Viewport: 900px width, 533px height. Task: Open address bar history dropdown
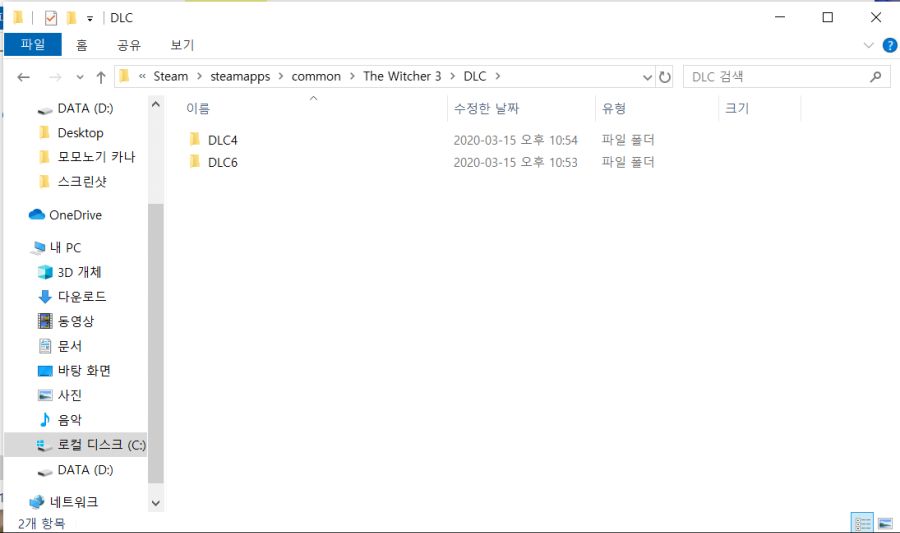point(647,77)
